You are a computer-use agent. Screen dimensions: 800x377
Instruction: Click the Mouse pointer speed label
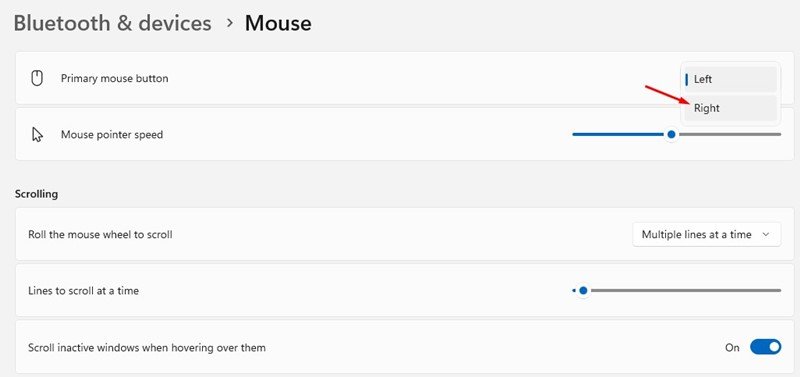coord(112,135)
